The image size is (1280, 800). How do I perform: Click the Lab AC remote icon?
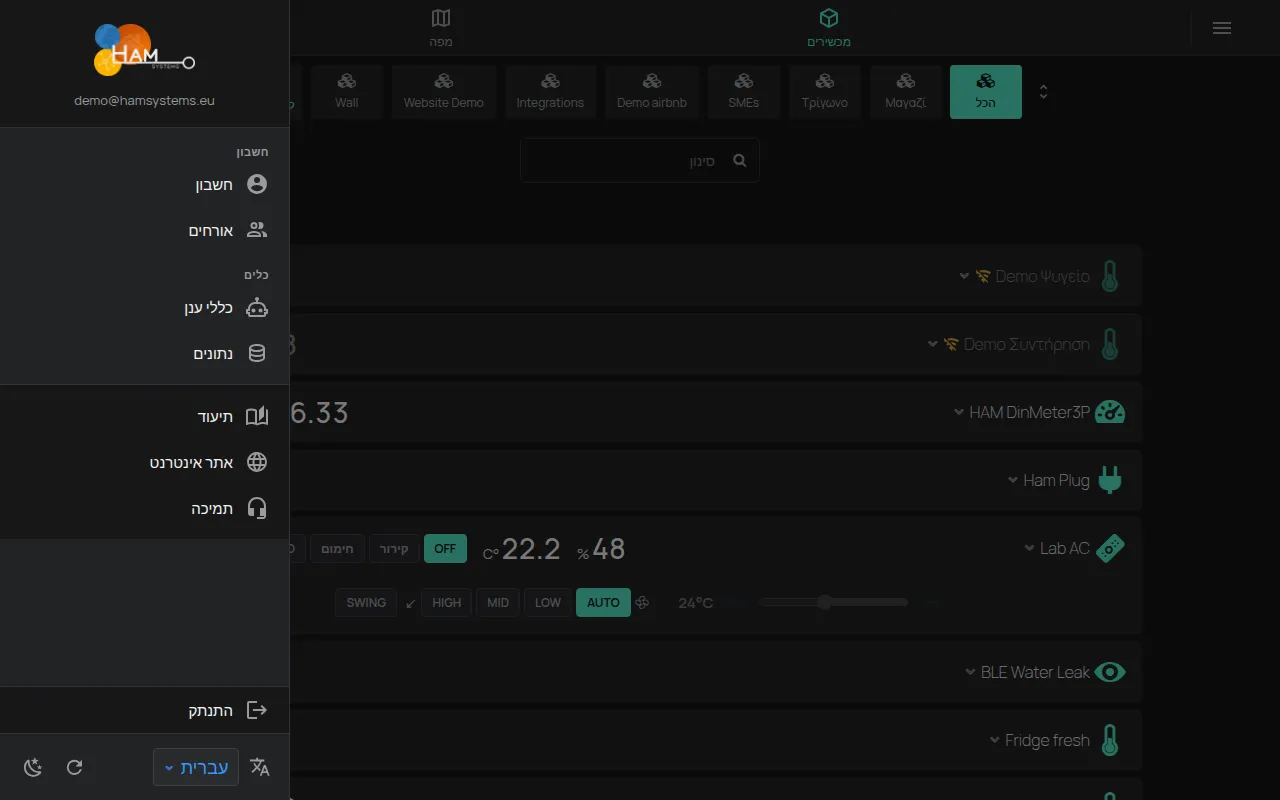point(1110,548)
